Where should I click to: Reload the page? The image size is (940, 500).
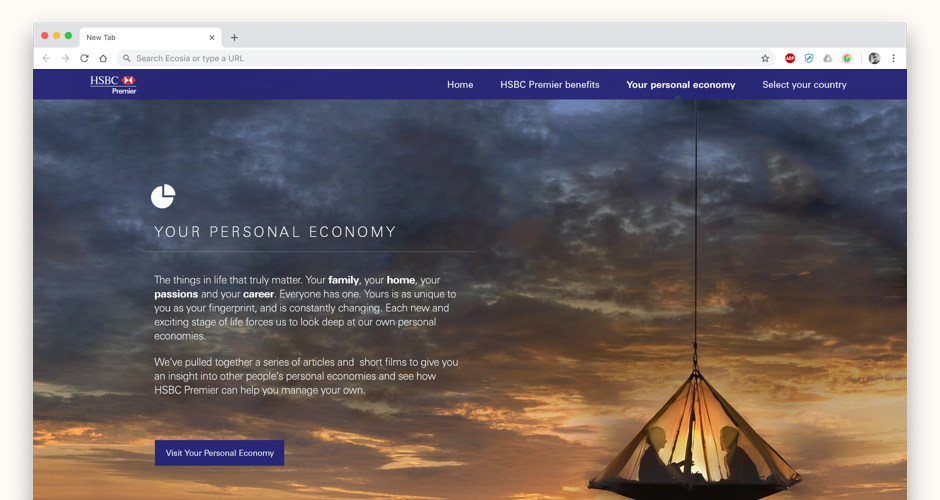pos(84,58)
